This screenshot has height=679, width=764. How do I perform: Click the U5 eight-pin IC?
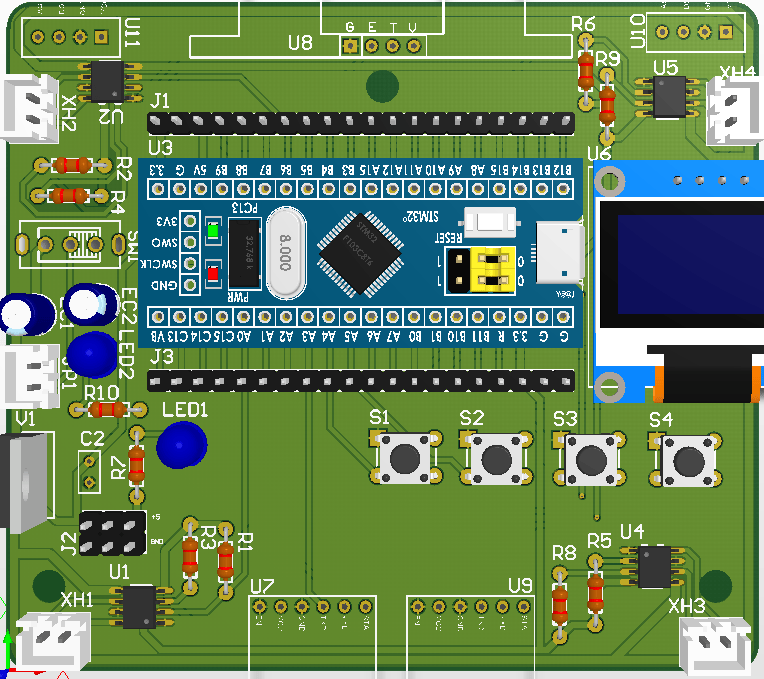click(x=669, y=97)
